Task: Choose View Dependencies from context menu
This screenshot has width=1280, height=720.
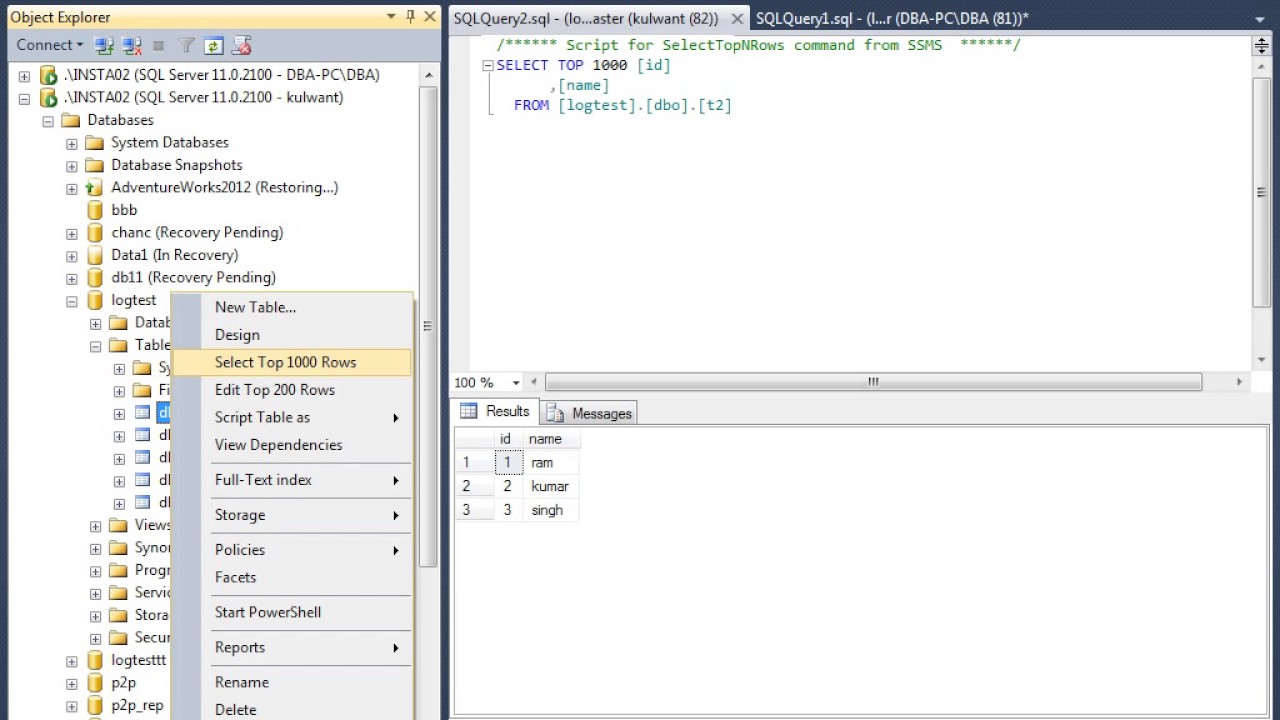Action: pyautogui.click(x=292, y=445)
